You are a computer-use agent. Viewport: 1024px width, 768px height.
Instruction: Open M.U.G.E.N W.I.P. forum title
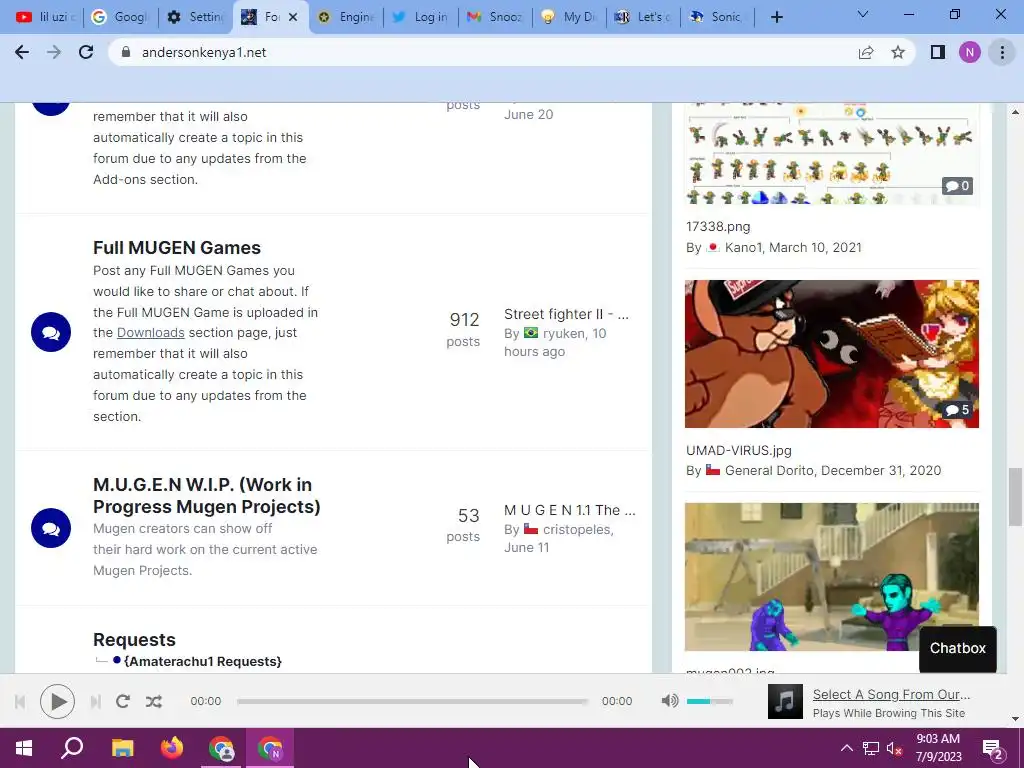206,496
